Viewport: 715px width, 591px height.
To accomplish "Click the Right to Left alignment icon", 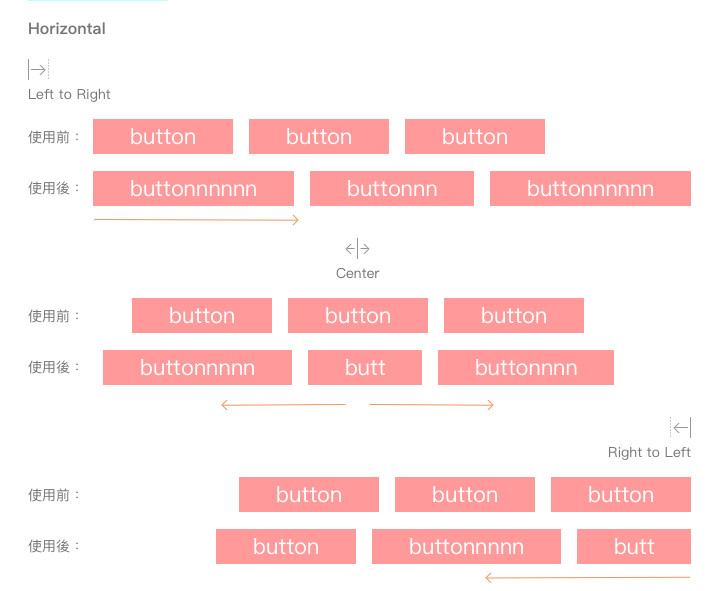I will click(681, 428).
